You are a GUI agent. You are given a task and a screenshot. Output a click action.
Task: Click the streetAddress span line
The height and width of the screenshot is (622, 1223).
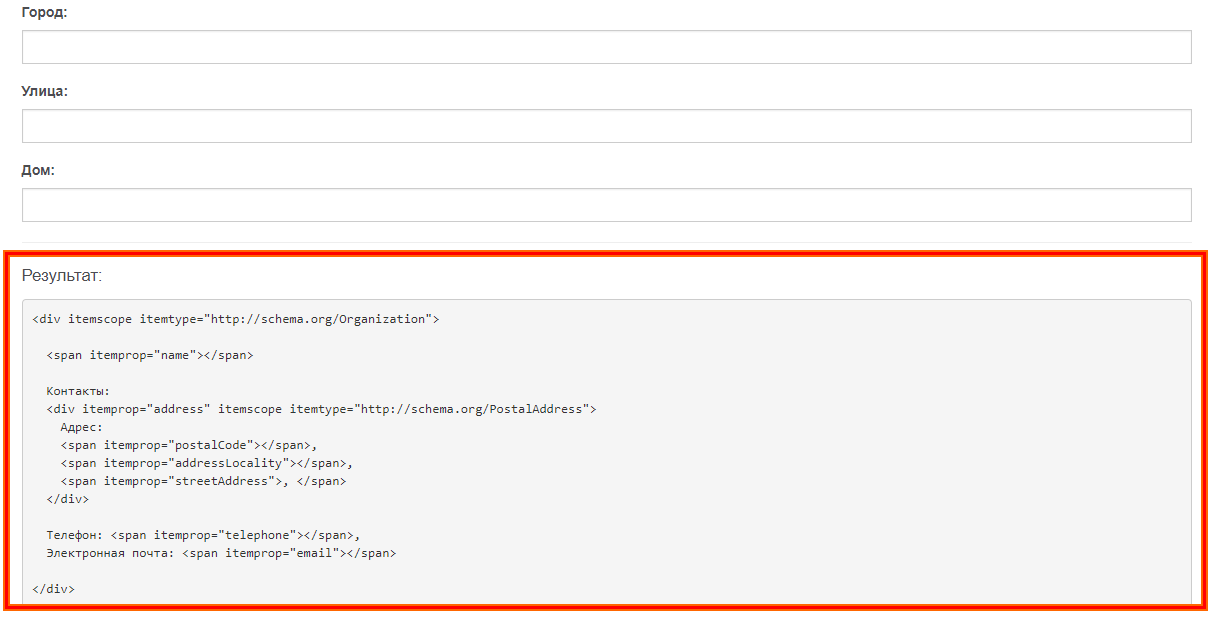203,481
